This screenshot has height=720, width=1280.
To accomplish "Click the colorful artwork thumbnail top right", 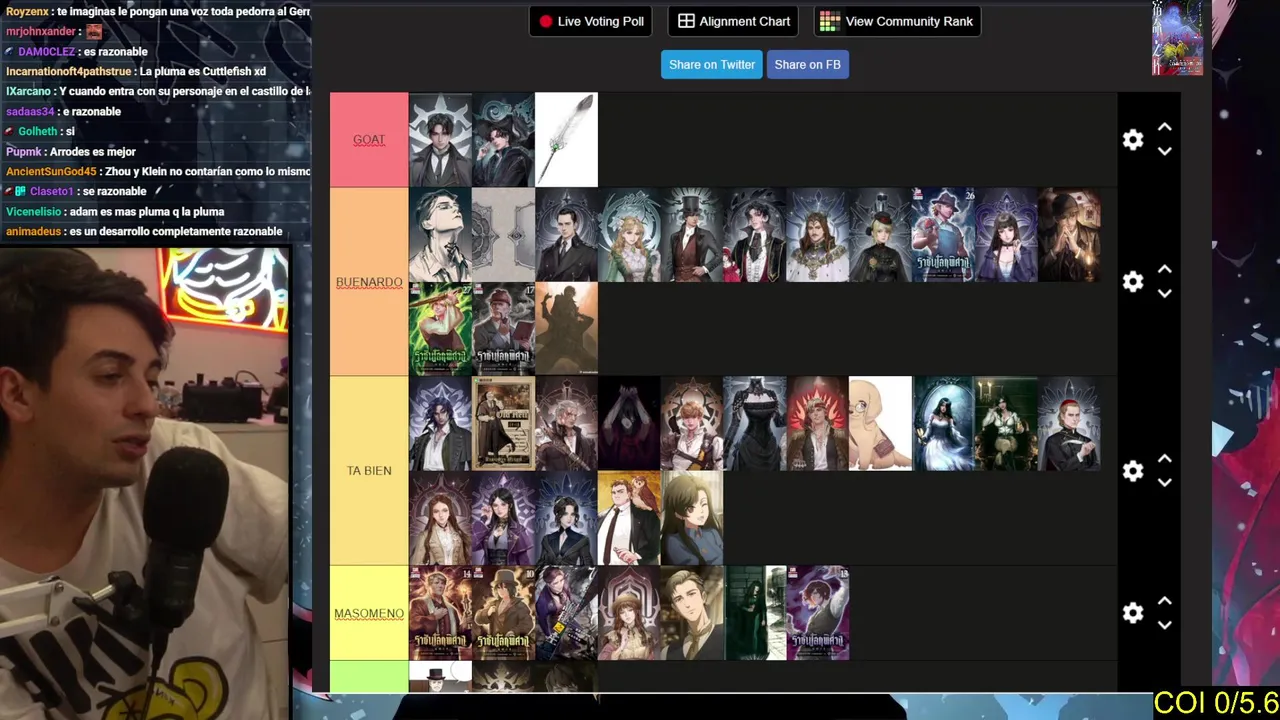I will point(1177,38).
